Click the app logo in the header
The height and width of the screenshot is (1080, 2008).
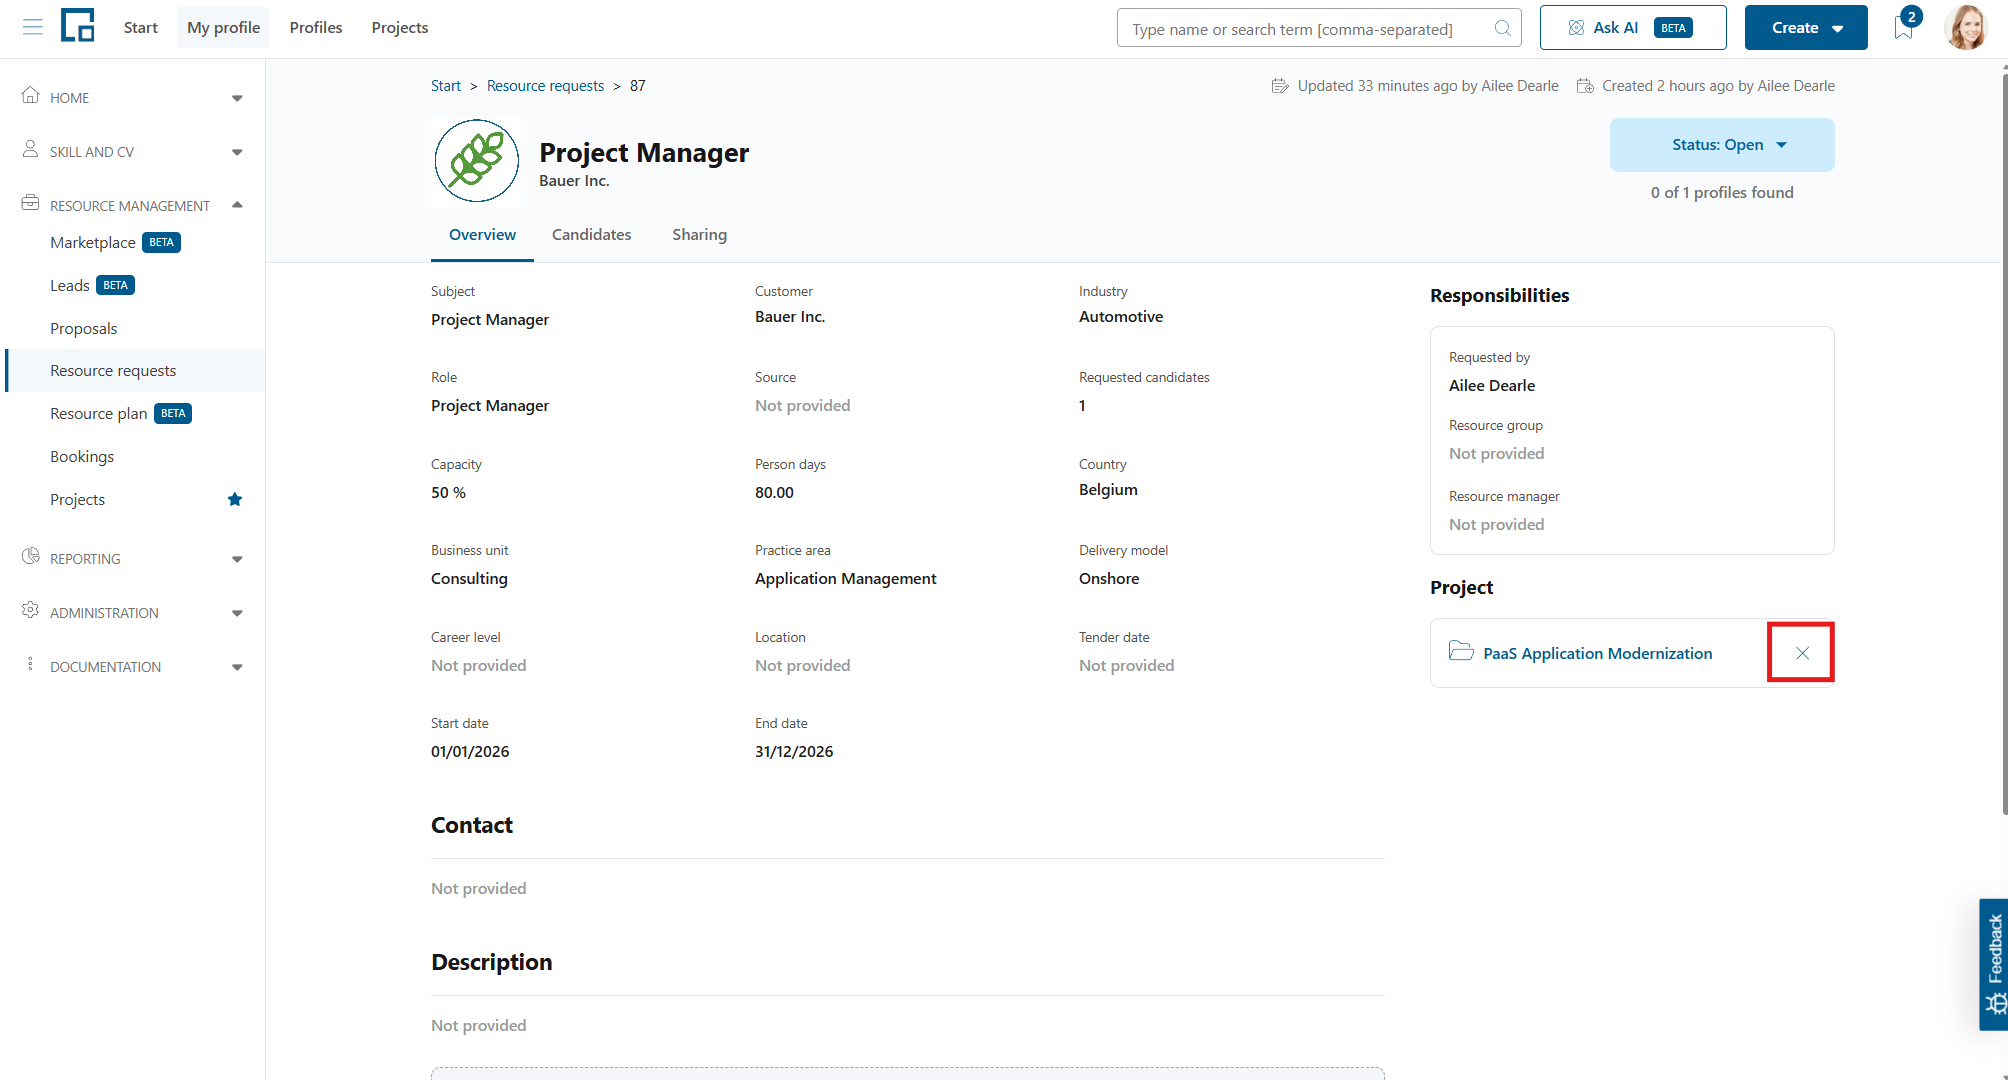tap(78, 26)
